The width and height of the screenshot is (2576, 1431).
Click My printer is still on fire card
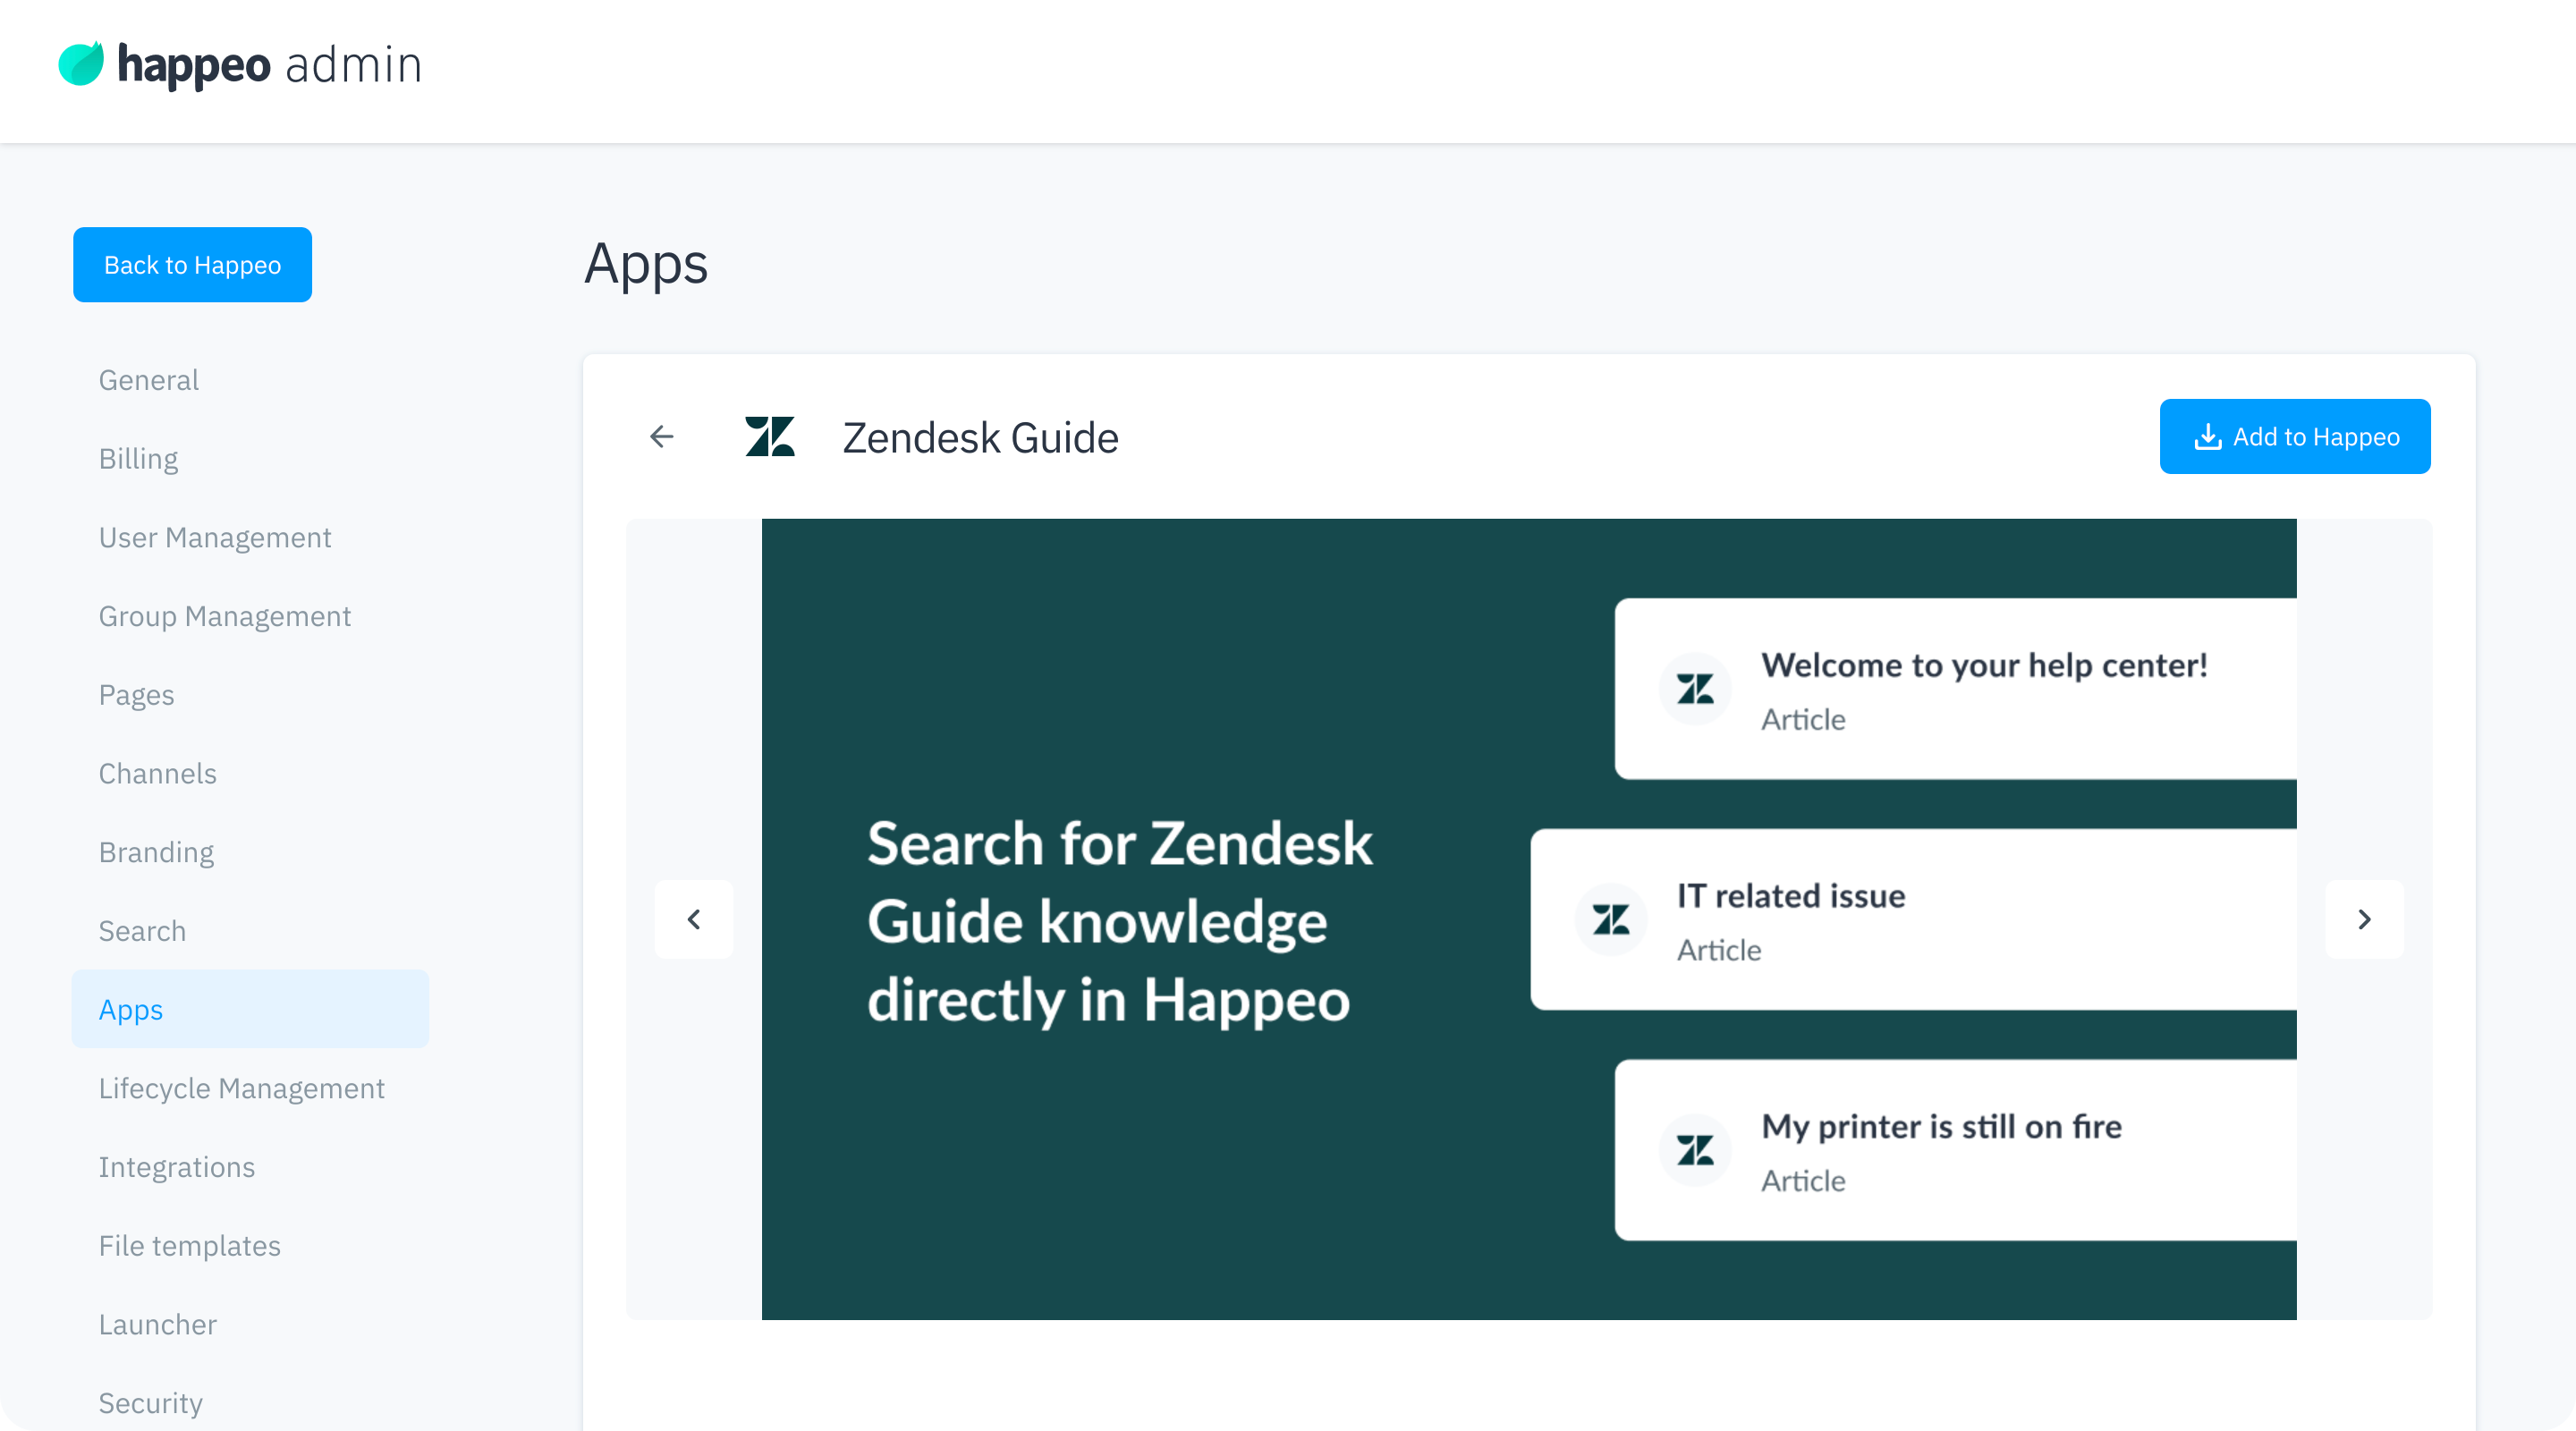[x=1955, y=1150]
